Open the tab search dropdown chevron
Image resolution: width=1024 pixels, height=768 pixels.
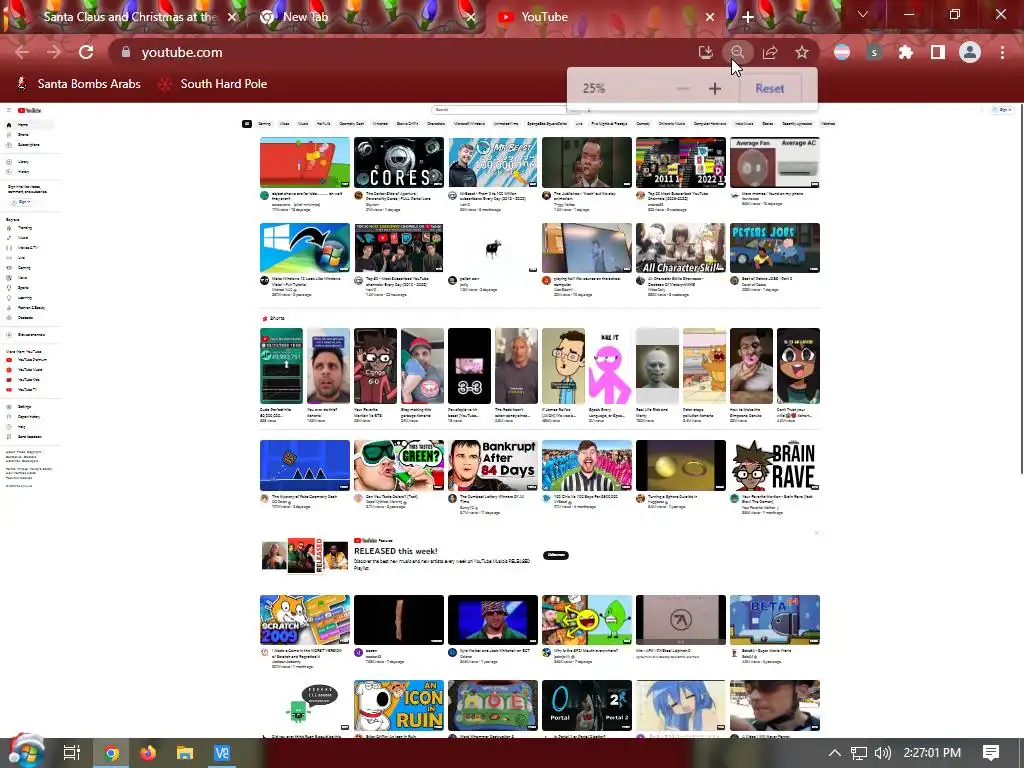pyautogui.click(x=863, y=14)
